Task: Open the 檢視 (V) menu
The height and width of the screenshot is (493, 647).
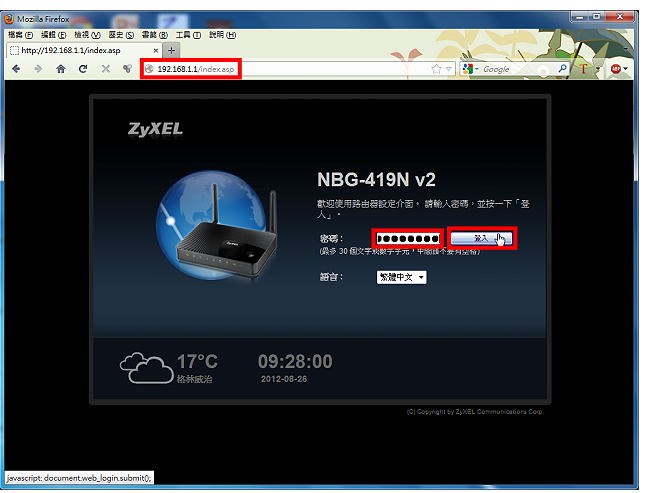Action: coord(87,35)
